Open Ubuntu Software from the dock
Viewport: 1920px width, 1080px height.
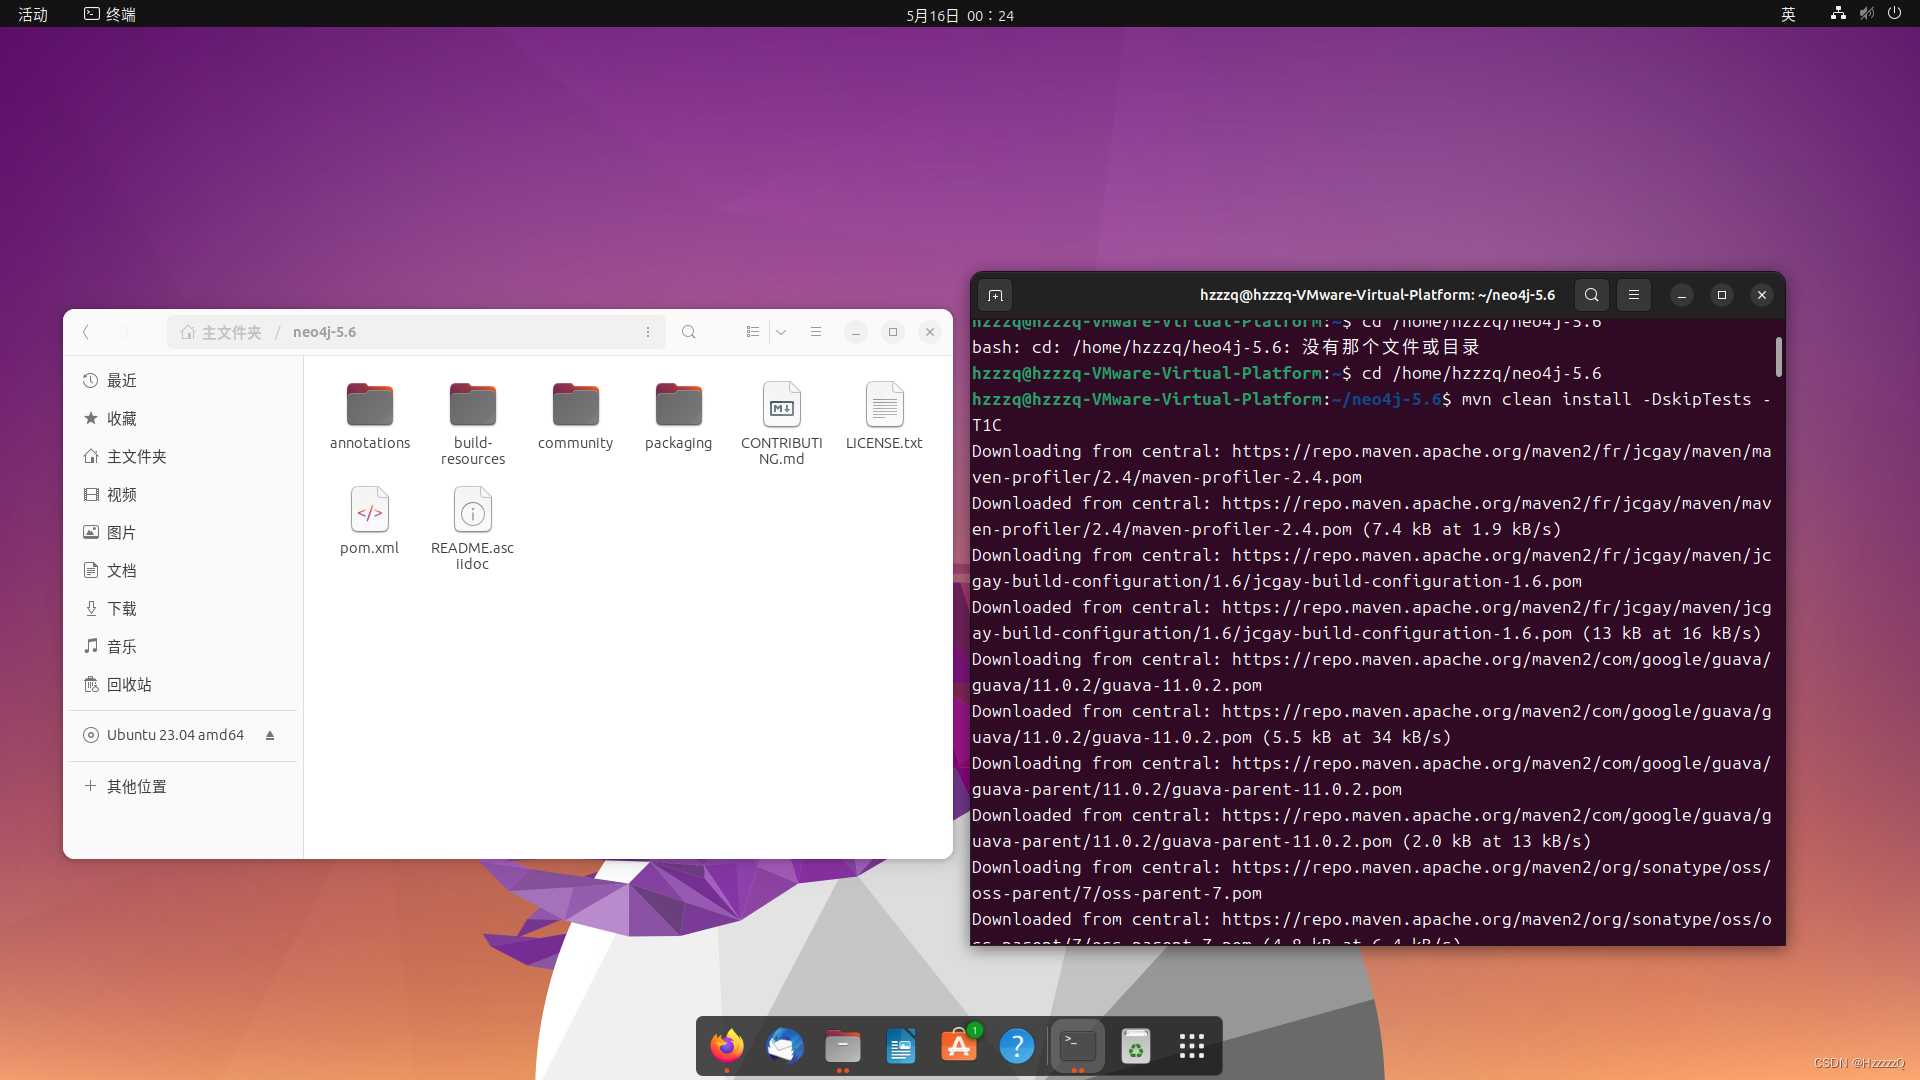click(959, 1047)
